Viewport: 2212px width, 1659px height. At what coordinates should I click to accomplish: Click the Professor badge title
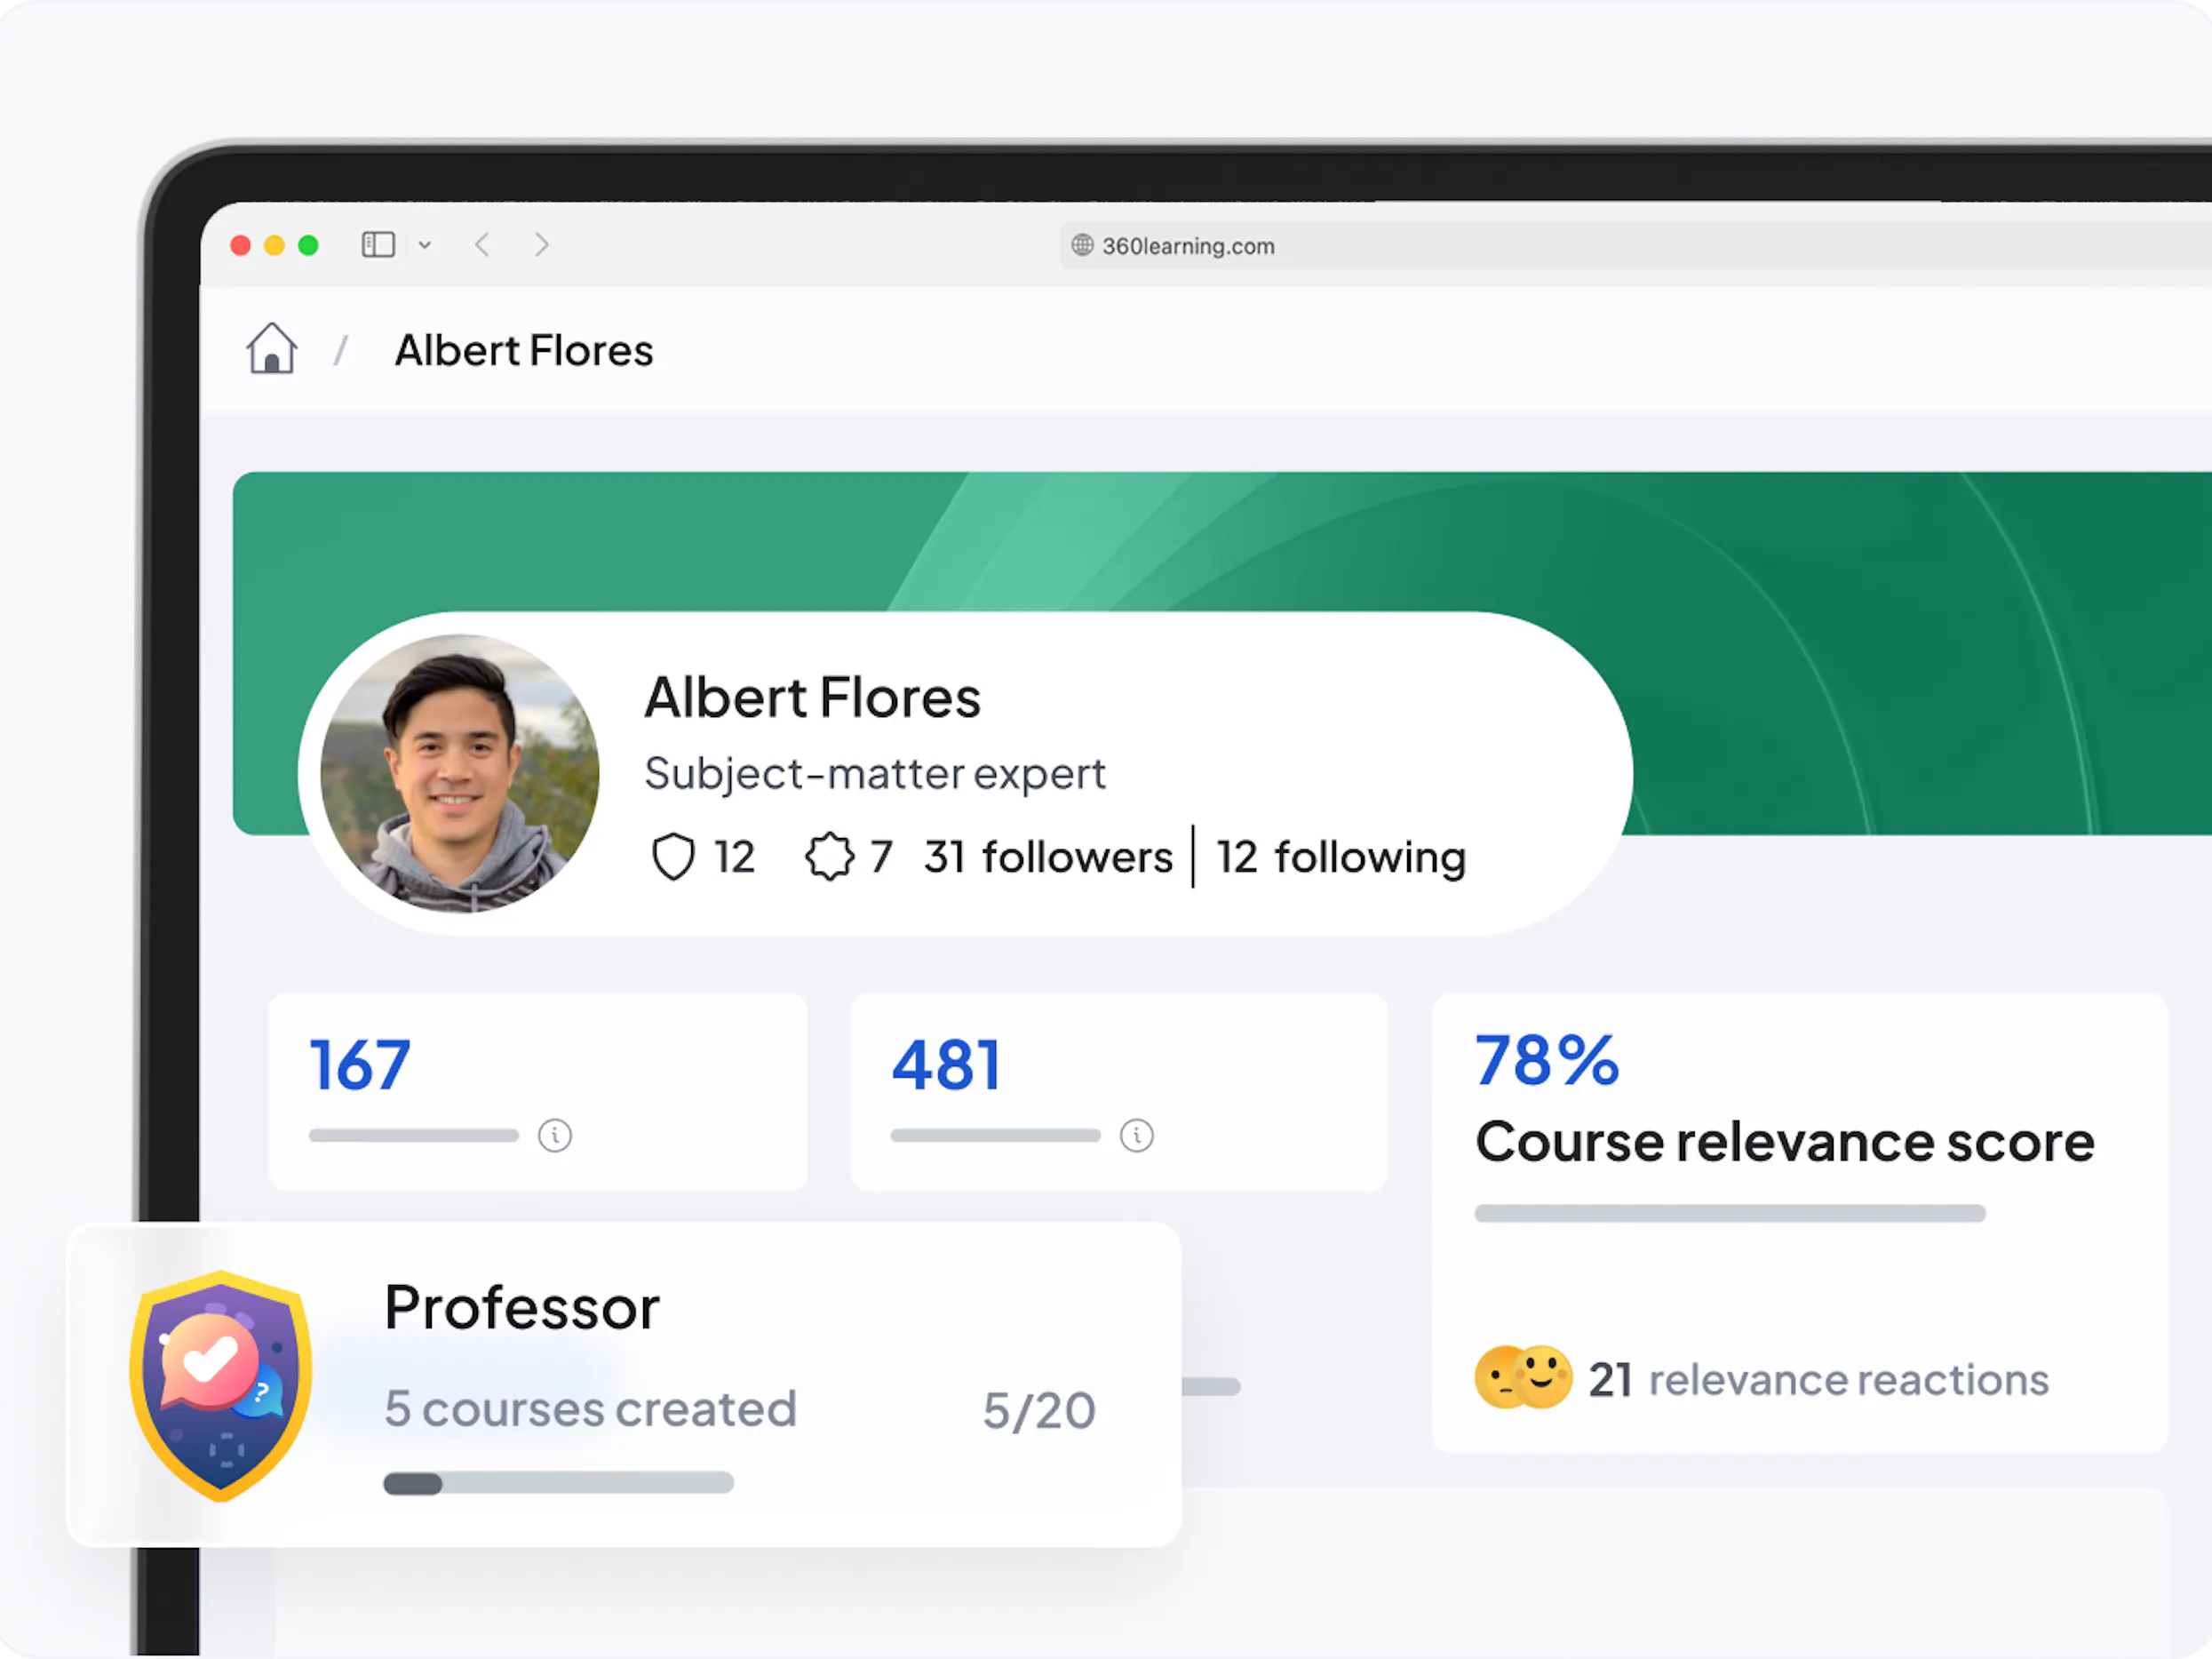[522, 1307]
